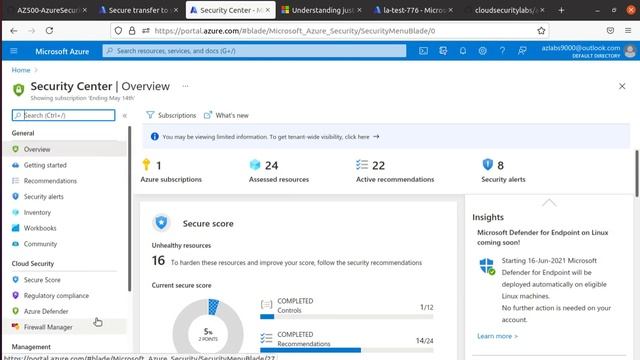Open What's new link
Image resolution: width=640 pixels, height=360 pixels.
(226, 116)
